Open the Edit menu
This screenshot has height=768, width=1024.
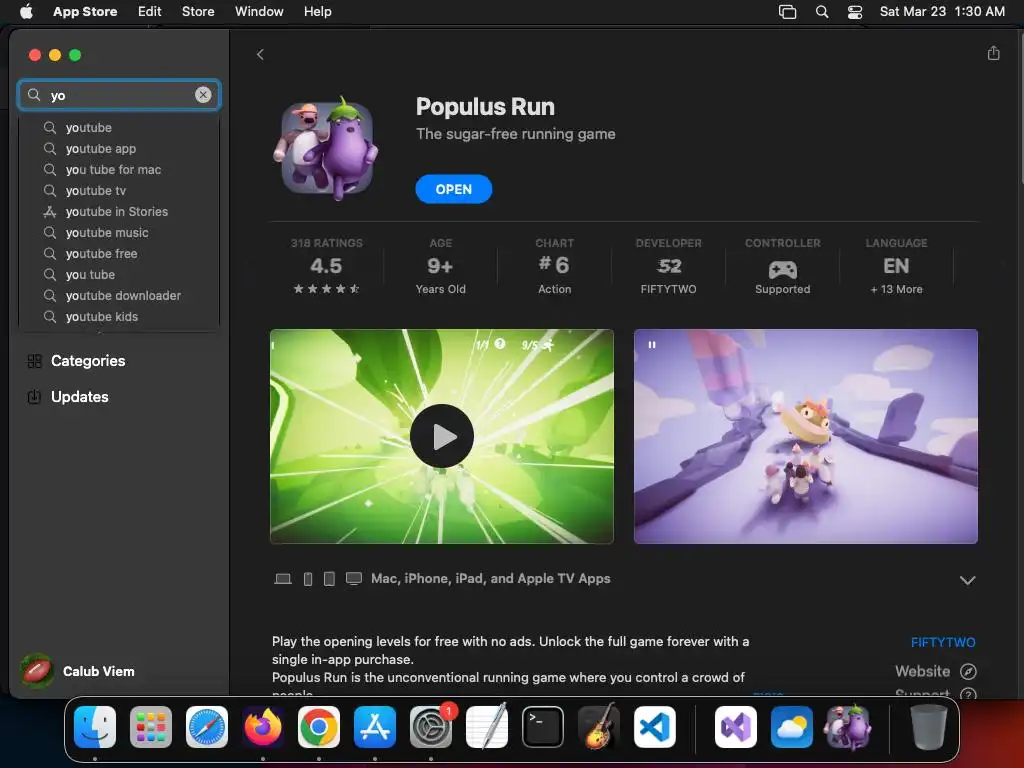tap(150, 11)
